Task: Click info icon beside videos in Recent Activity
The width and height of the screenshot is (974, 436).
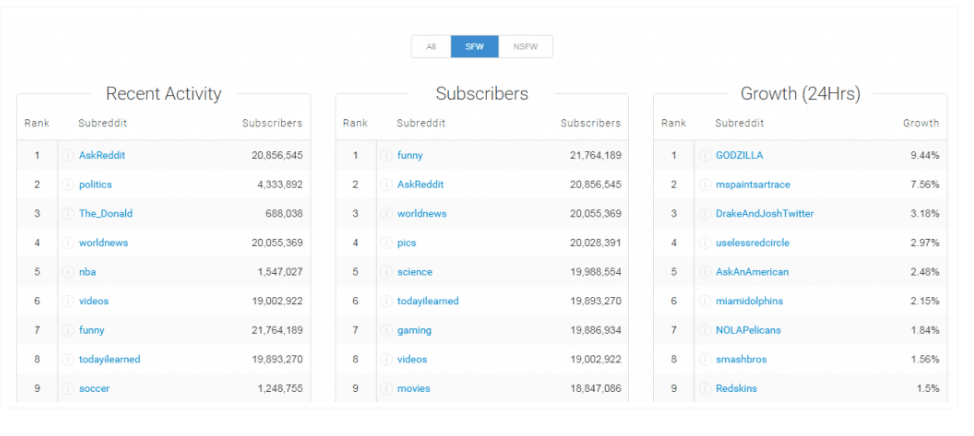Action: pyautogui.click(x=68, y=301)
